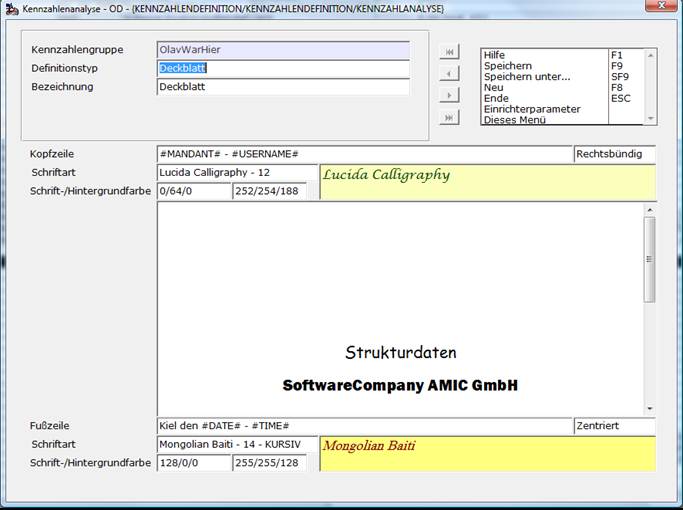Image resolution: width=683 pixels, height=510 pixels.
Task: Go to previous record arrow button
Action: pyautogui.click(x=450, y=74)
